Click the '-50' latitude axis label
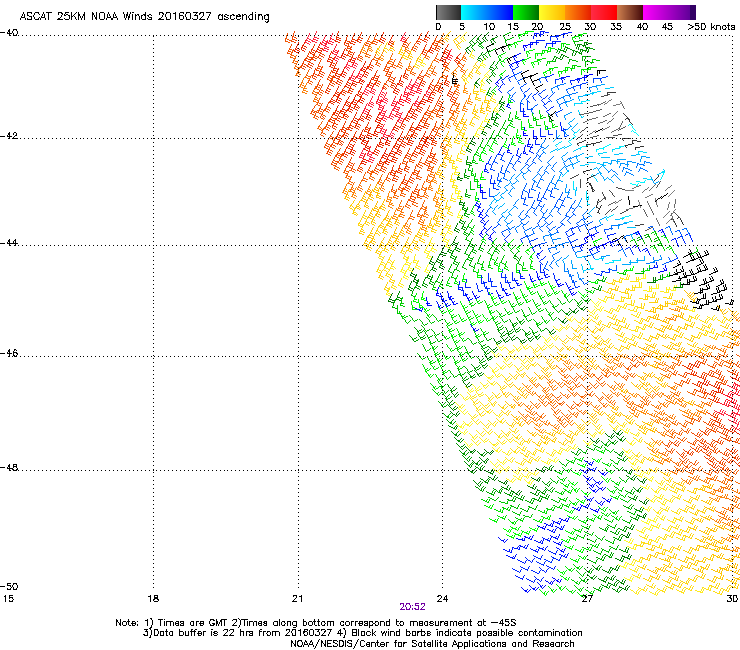 [9, 587]
